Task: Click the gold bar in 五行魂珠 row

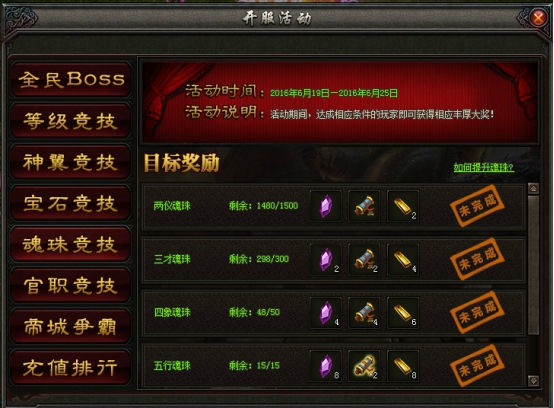Action: [403, 366]
